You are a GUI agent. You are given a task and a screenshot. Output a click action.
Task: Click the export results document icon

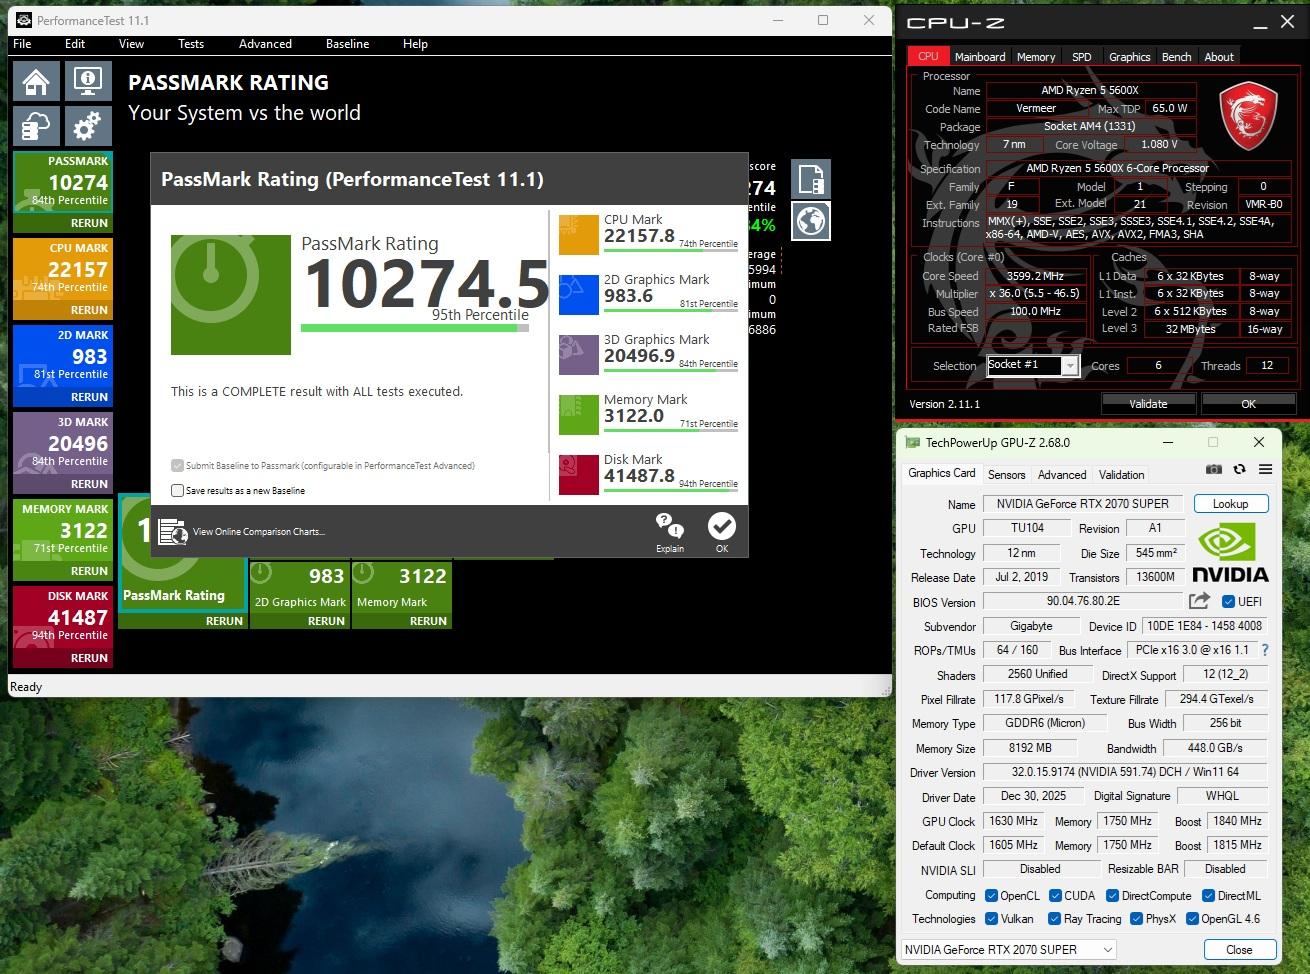coord(811,180)
